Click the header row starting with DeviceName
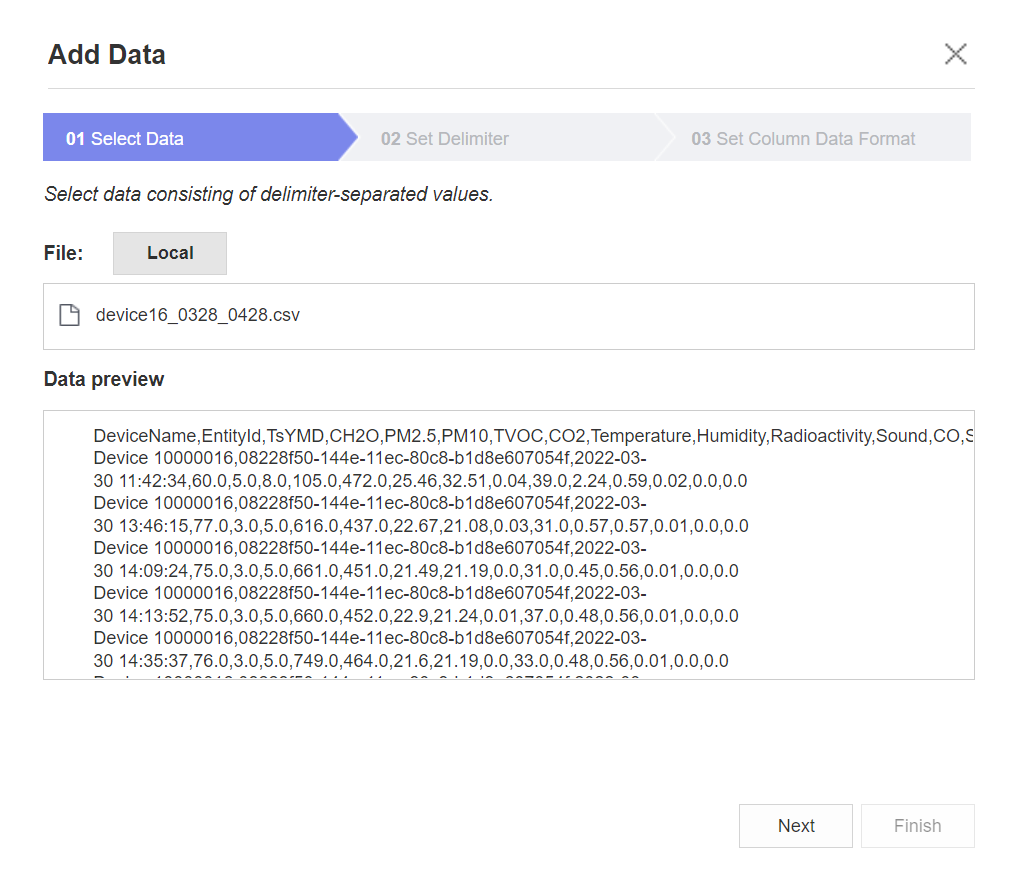Viewport: 1019px width, 894px height. (x=533, y=435)
